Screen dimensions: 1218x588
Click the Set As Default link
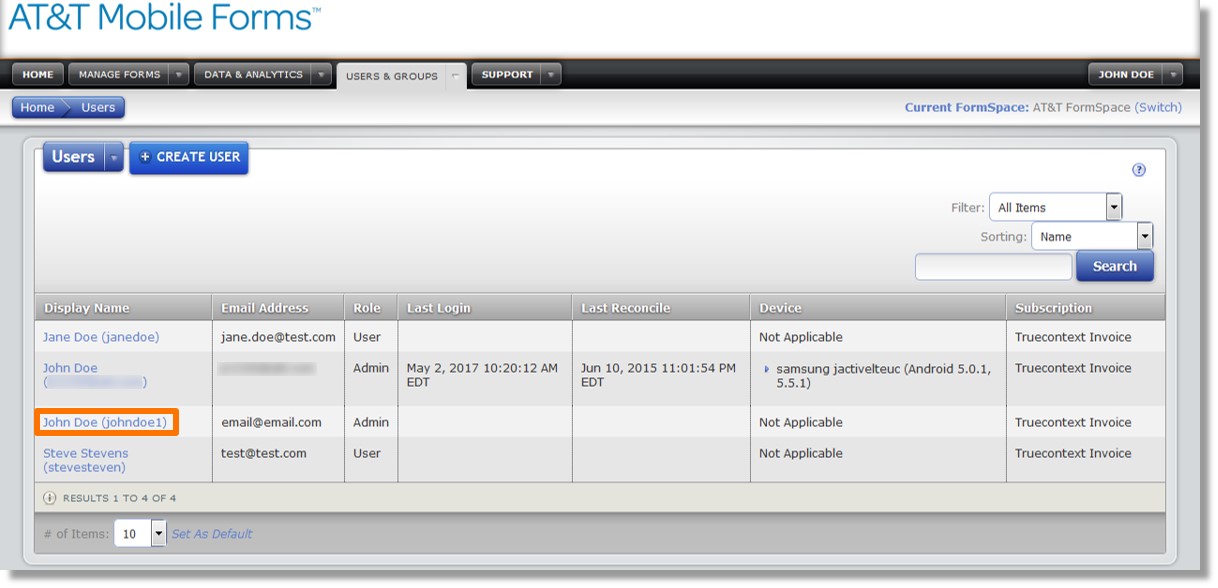tap(212, 534)
